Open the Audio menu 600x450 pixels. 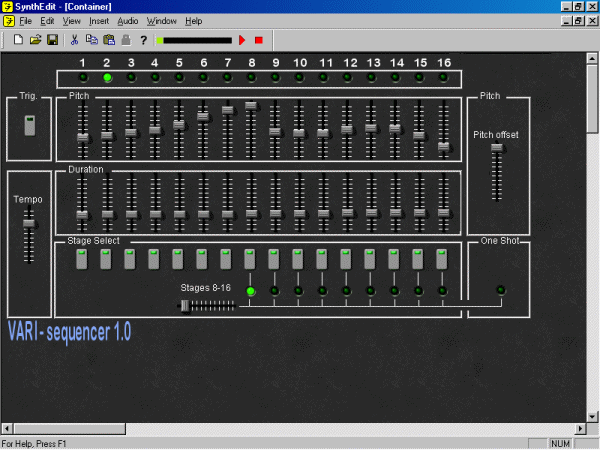click(x=127, y=21)
